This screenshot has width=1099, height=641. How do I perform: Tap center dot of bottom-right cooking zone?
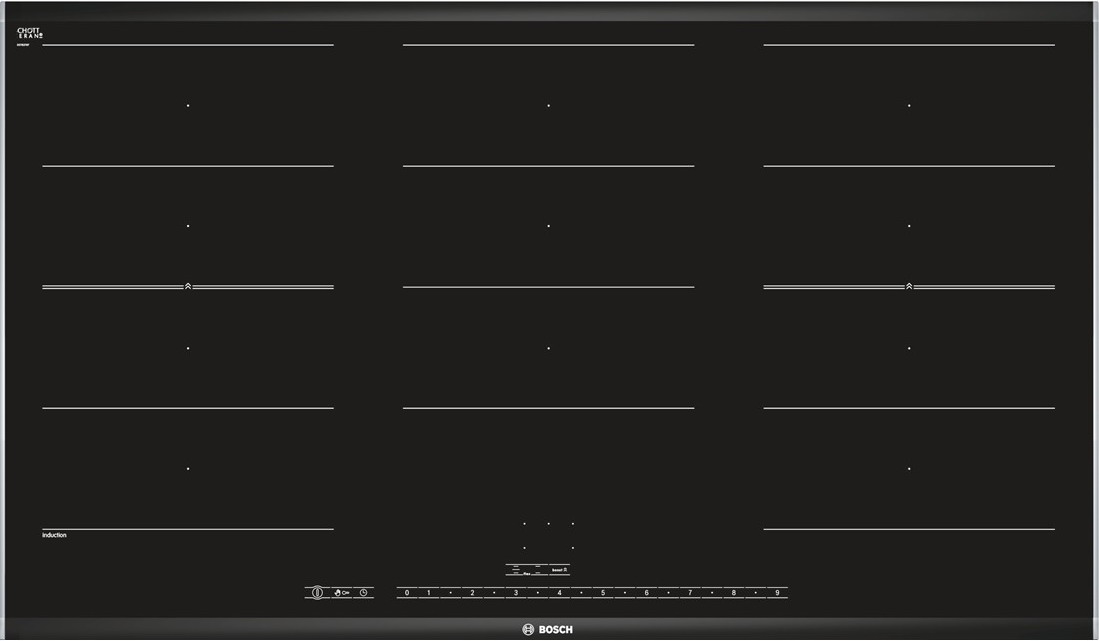pos(909,468)
